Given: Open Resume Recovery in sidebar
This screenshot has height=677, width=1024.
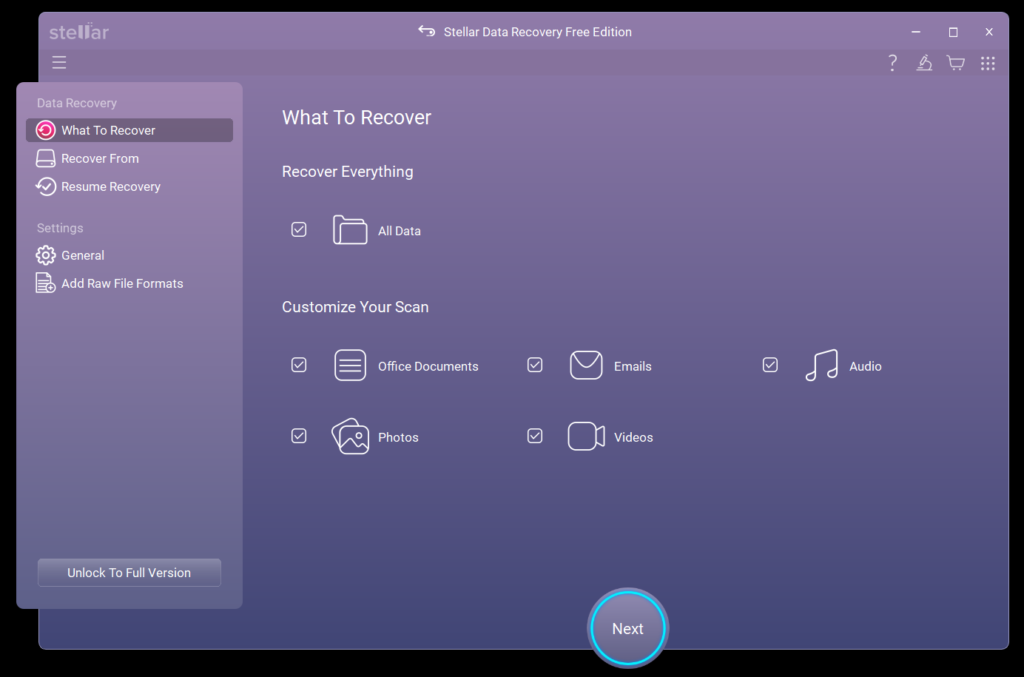Looking at the screenshot, I should point(110,187).
